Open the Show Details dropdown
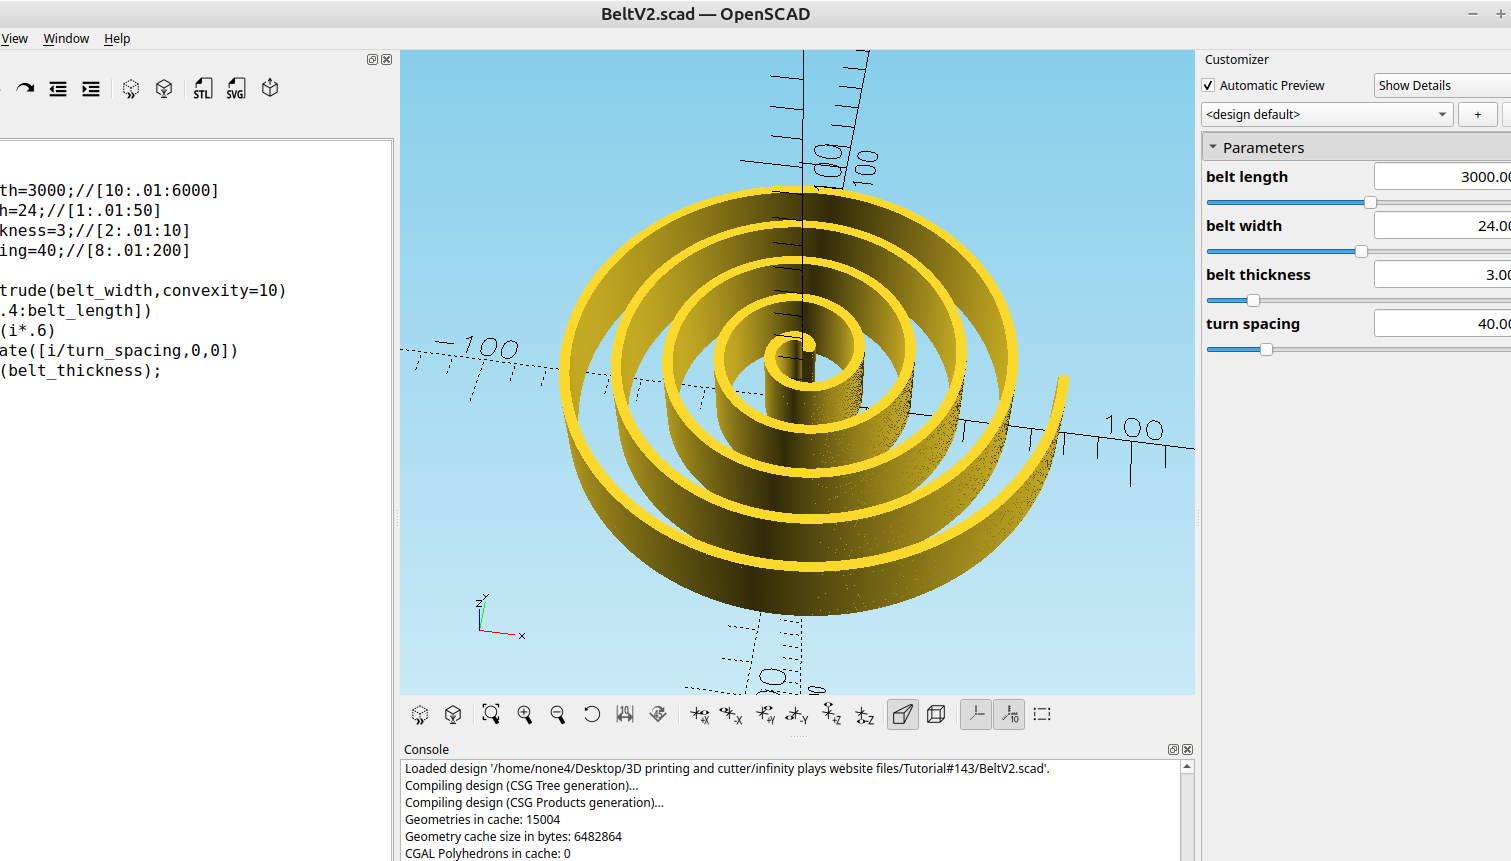Image resolution: width=1511 pixels, height=861 pixels. point(1440,85)
